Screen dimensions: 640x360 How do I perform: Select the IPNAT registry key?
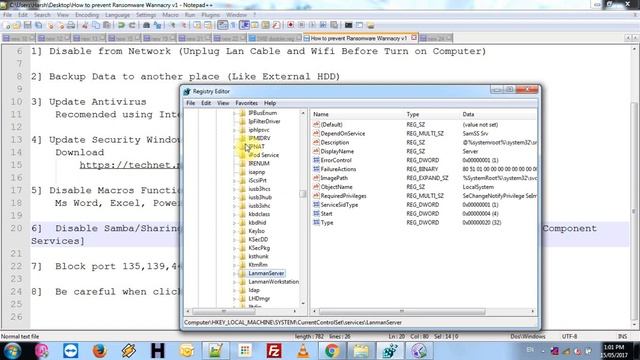[257, 147]
